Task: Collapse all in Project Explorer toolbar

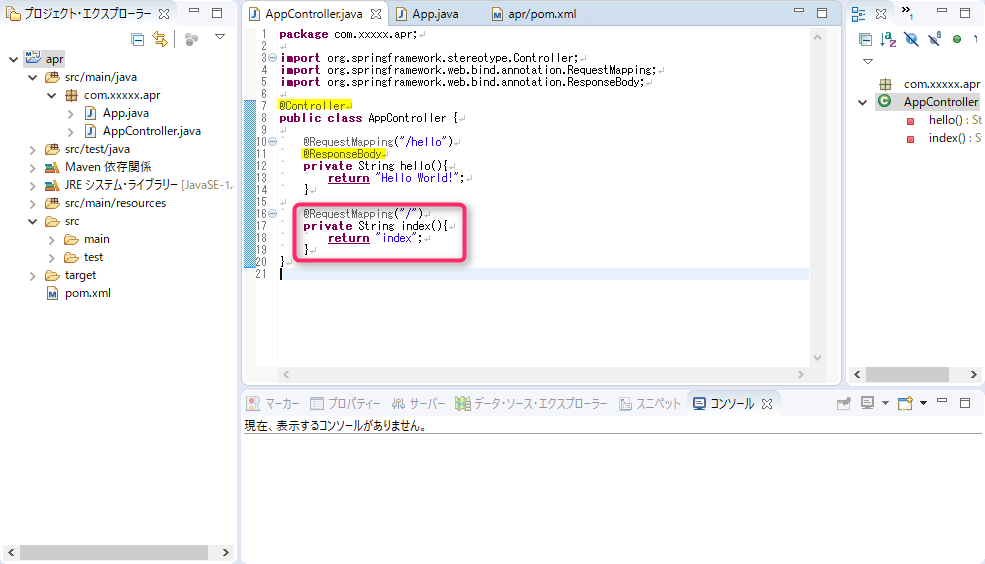Action: coord(138,40)
